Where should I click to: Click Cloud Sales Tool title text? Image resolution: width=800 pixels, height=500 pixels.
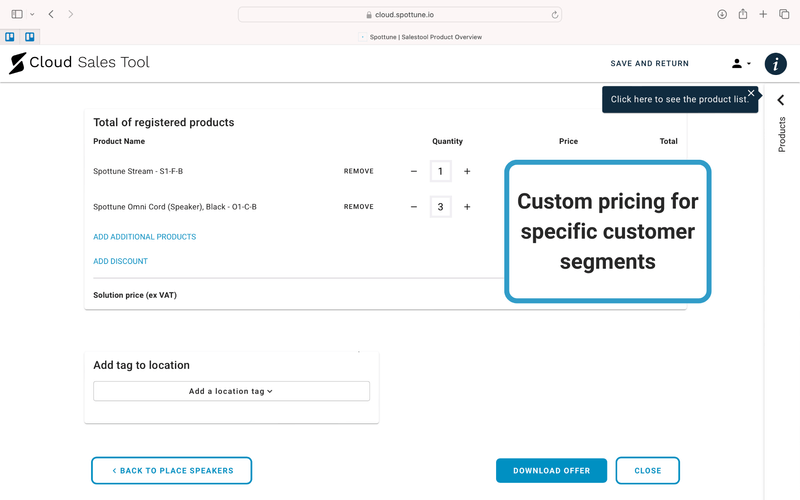click(x=89, y=62)
